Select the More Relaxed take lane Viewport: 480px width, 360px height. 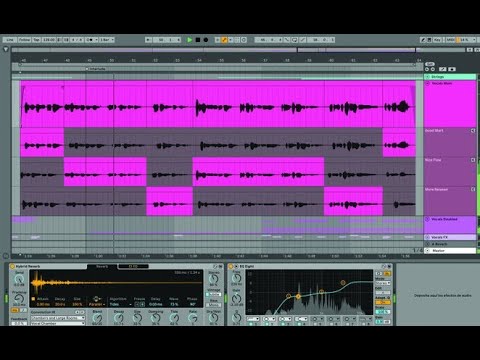(x=450, y=201)
